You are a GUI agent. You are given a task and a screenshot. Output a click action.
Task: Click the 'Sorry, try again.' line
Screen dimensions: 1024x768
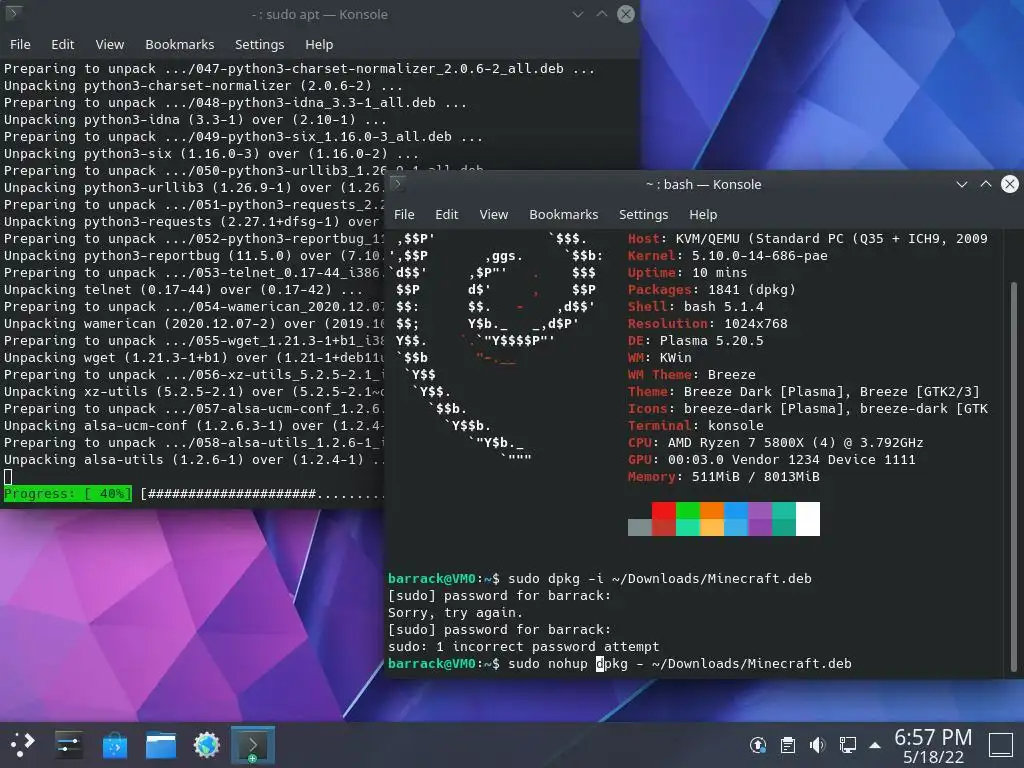click(456, 613)
